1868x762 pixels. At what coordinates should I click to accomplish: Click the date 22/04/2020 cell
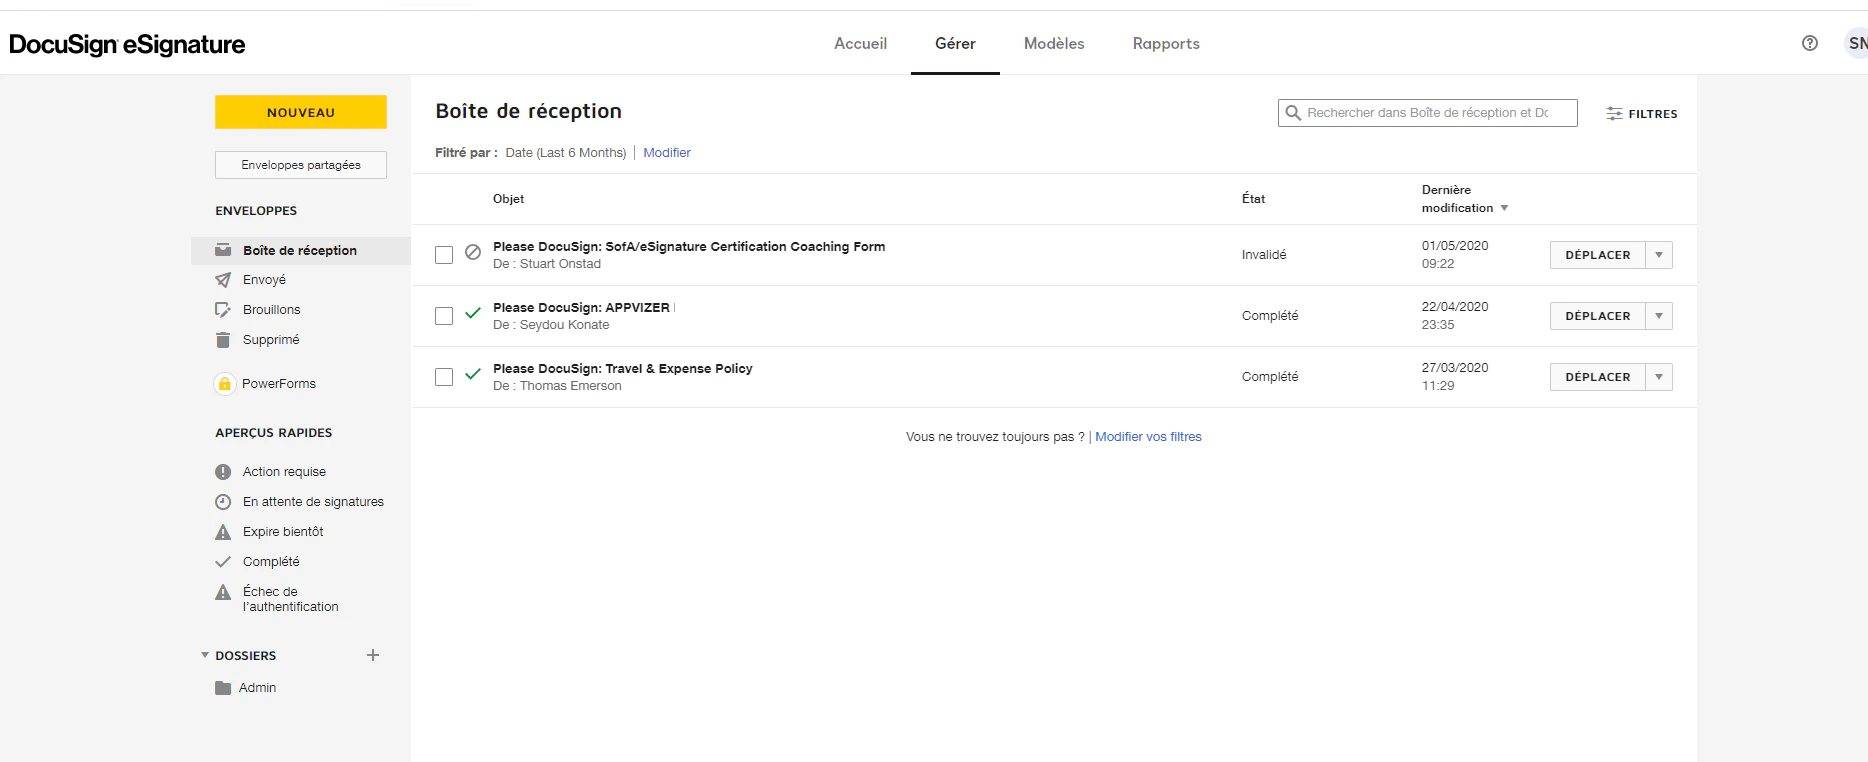1455,307
